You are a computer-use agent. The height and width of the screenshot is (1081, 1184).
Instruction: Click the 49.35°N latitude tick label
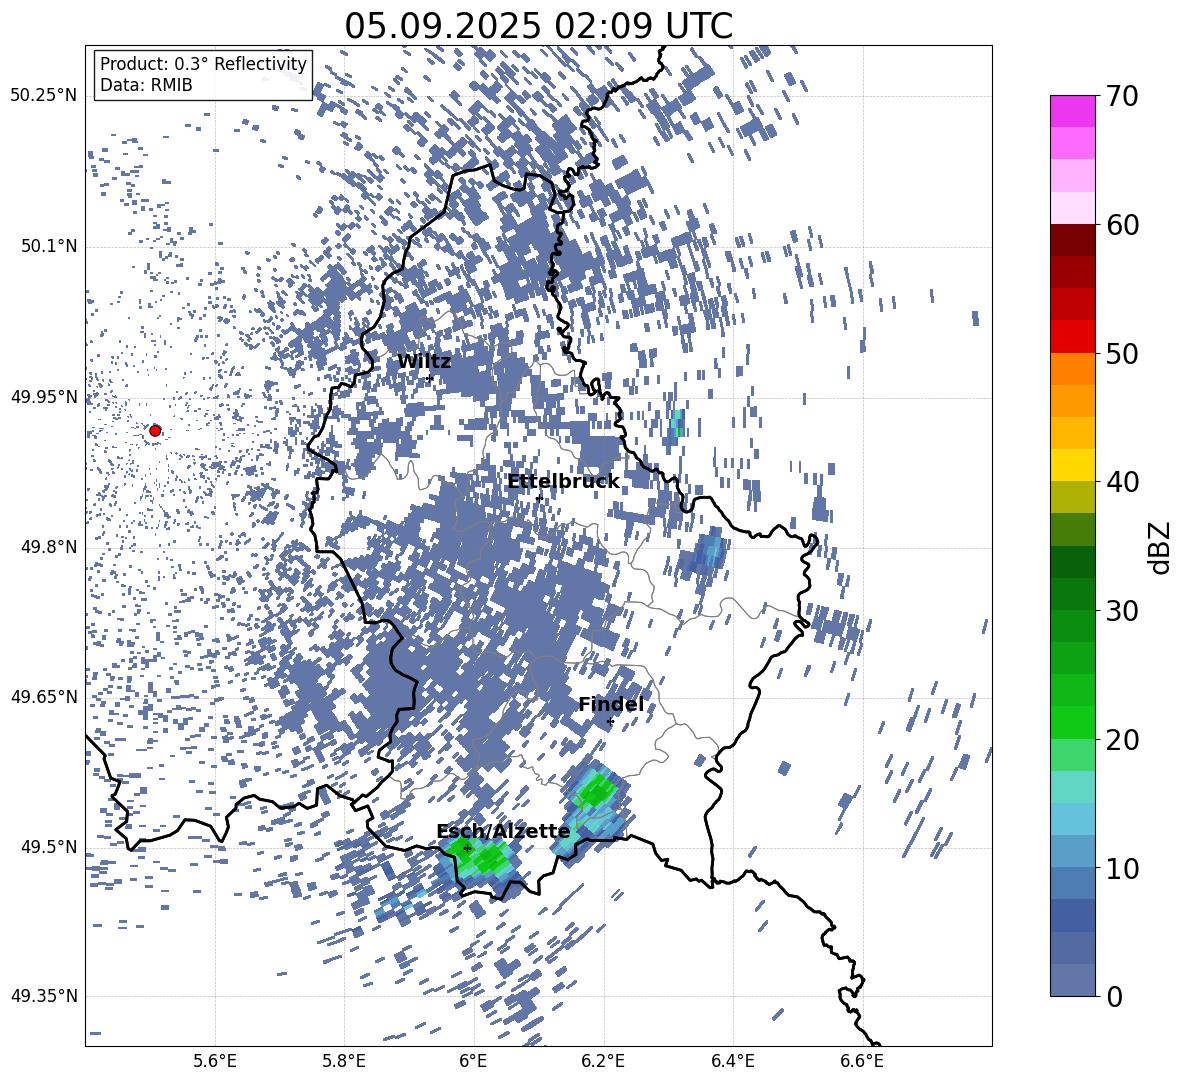pyautogui.click(x=44, y=996)
